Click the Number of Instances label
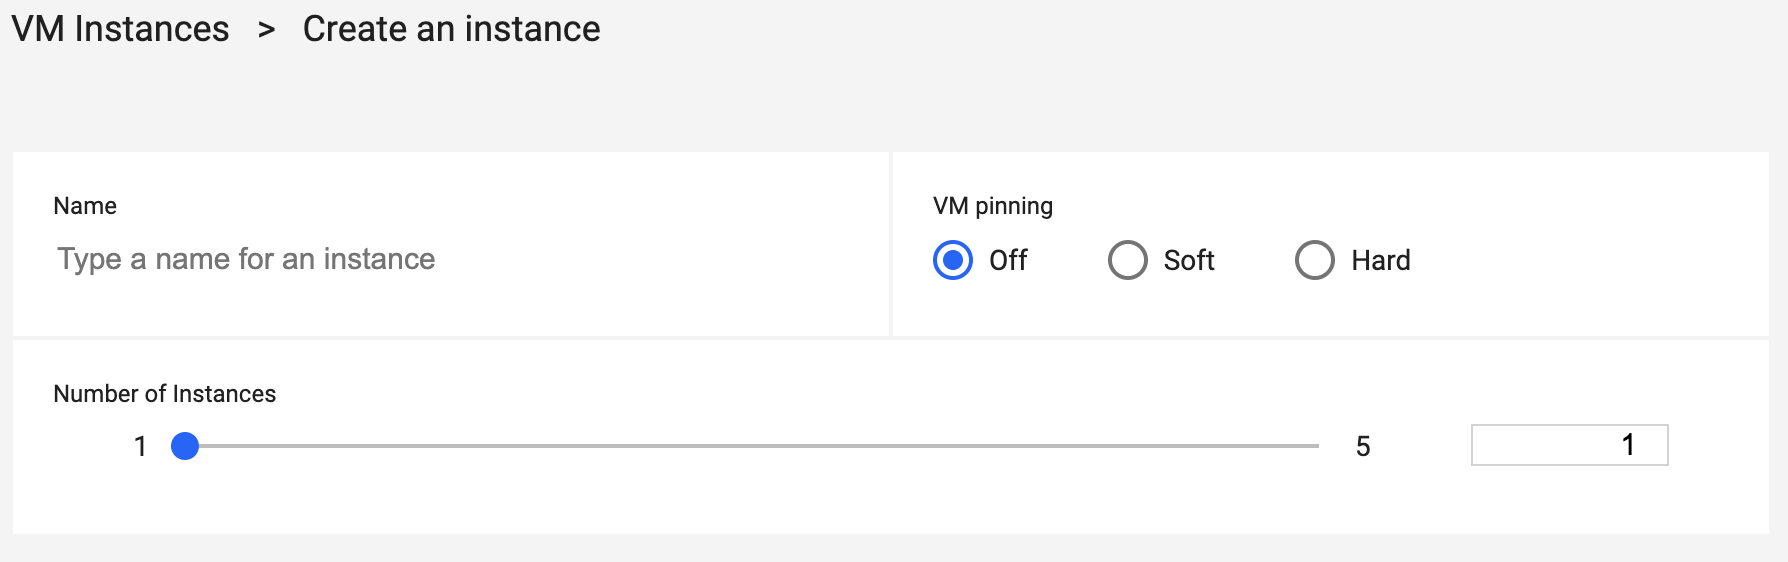Image resolution: width=1788 pixels, height=562 pixels. point(164,394)
